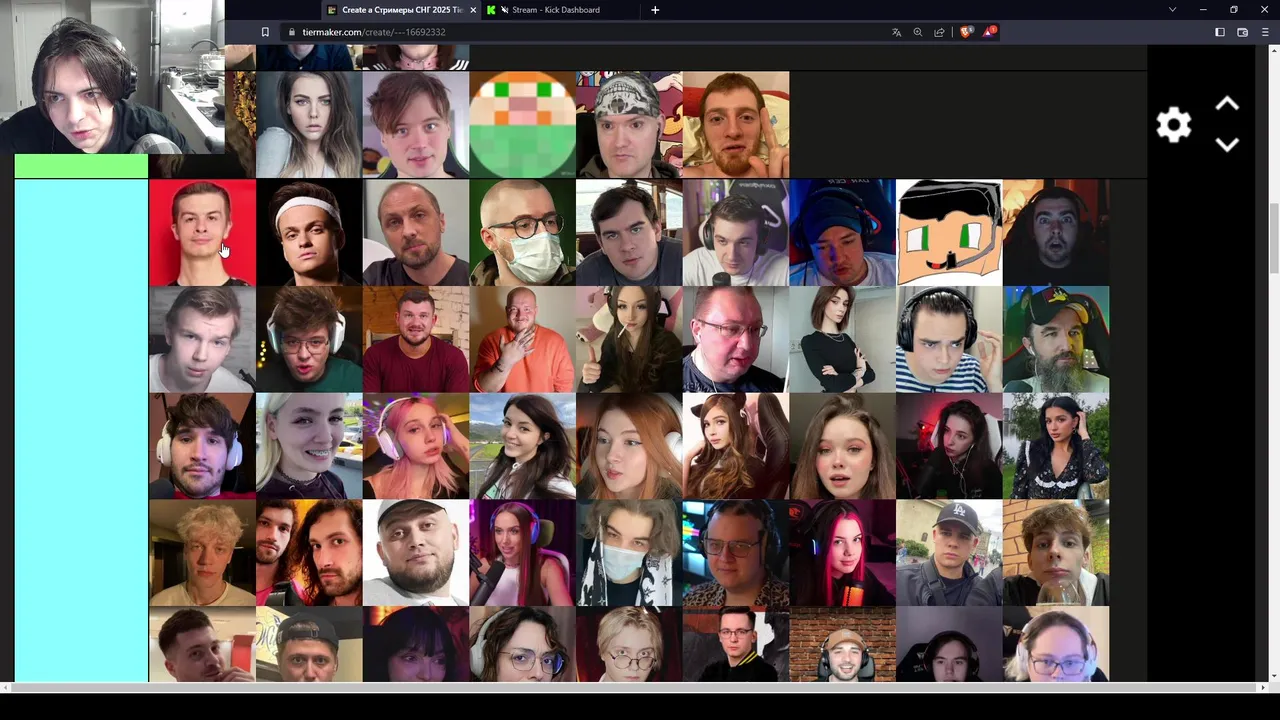Open Brave Rewards triangle icon
Screen dimensions: 1280x720
[x=989, y=32]
